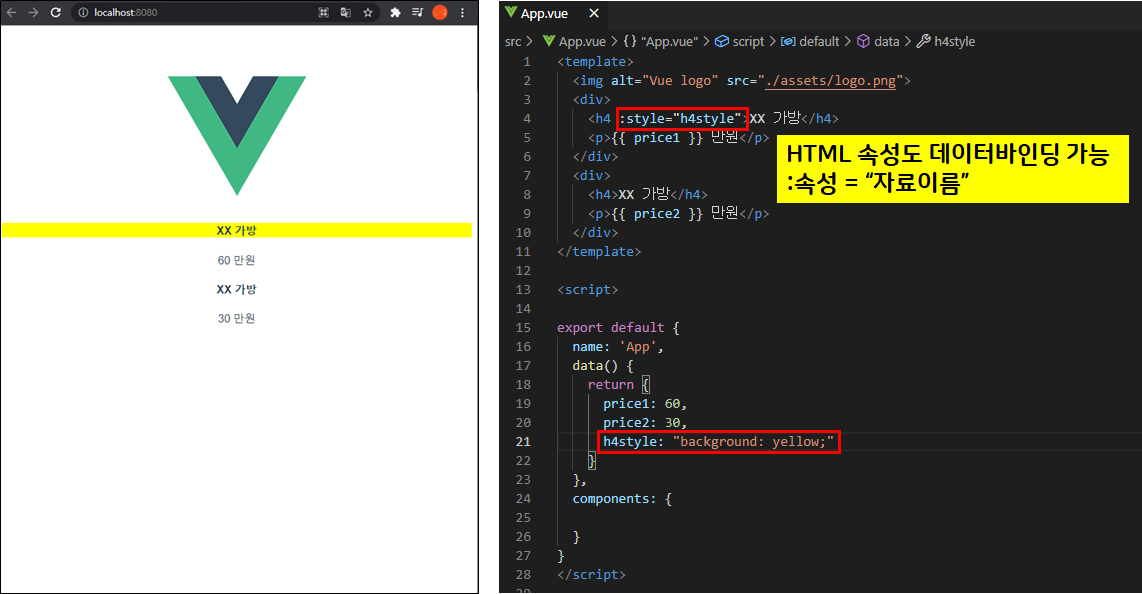Close the App.vue editor tab
Viewport: 1142px width, 594px height.
[594, 13]
